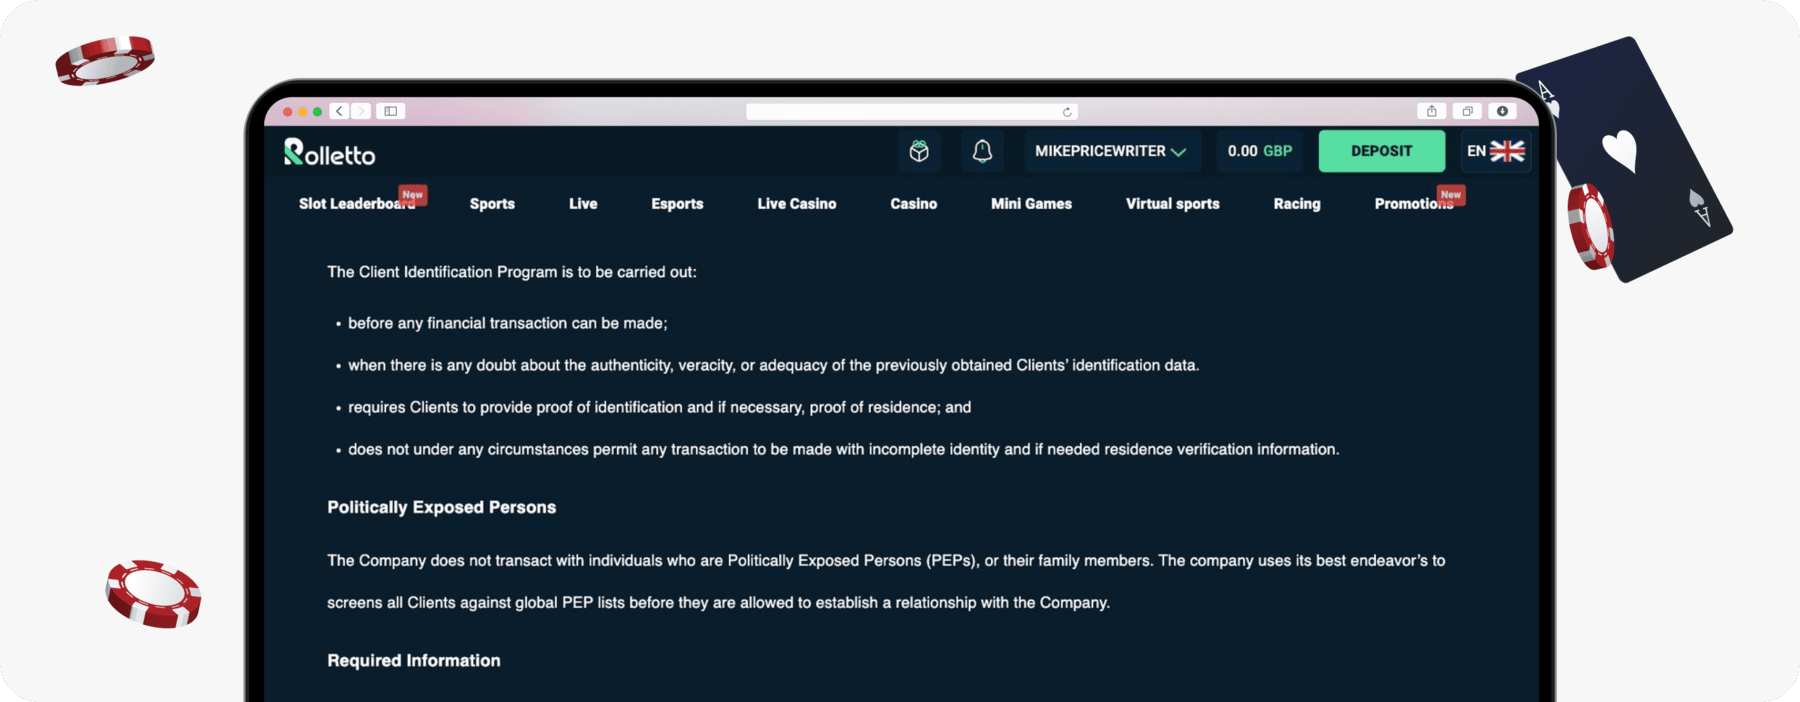1800x702 pixels.
Task: Open the Live betting tab
Action: coord(583,204)
